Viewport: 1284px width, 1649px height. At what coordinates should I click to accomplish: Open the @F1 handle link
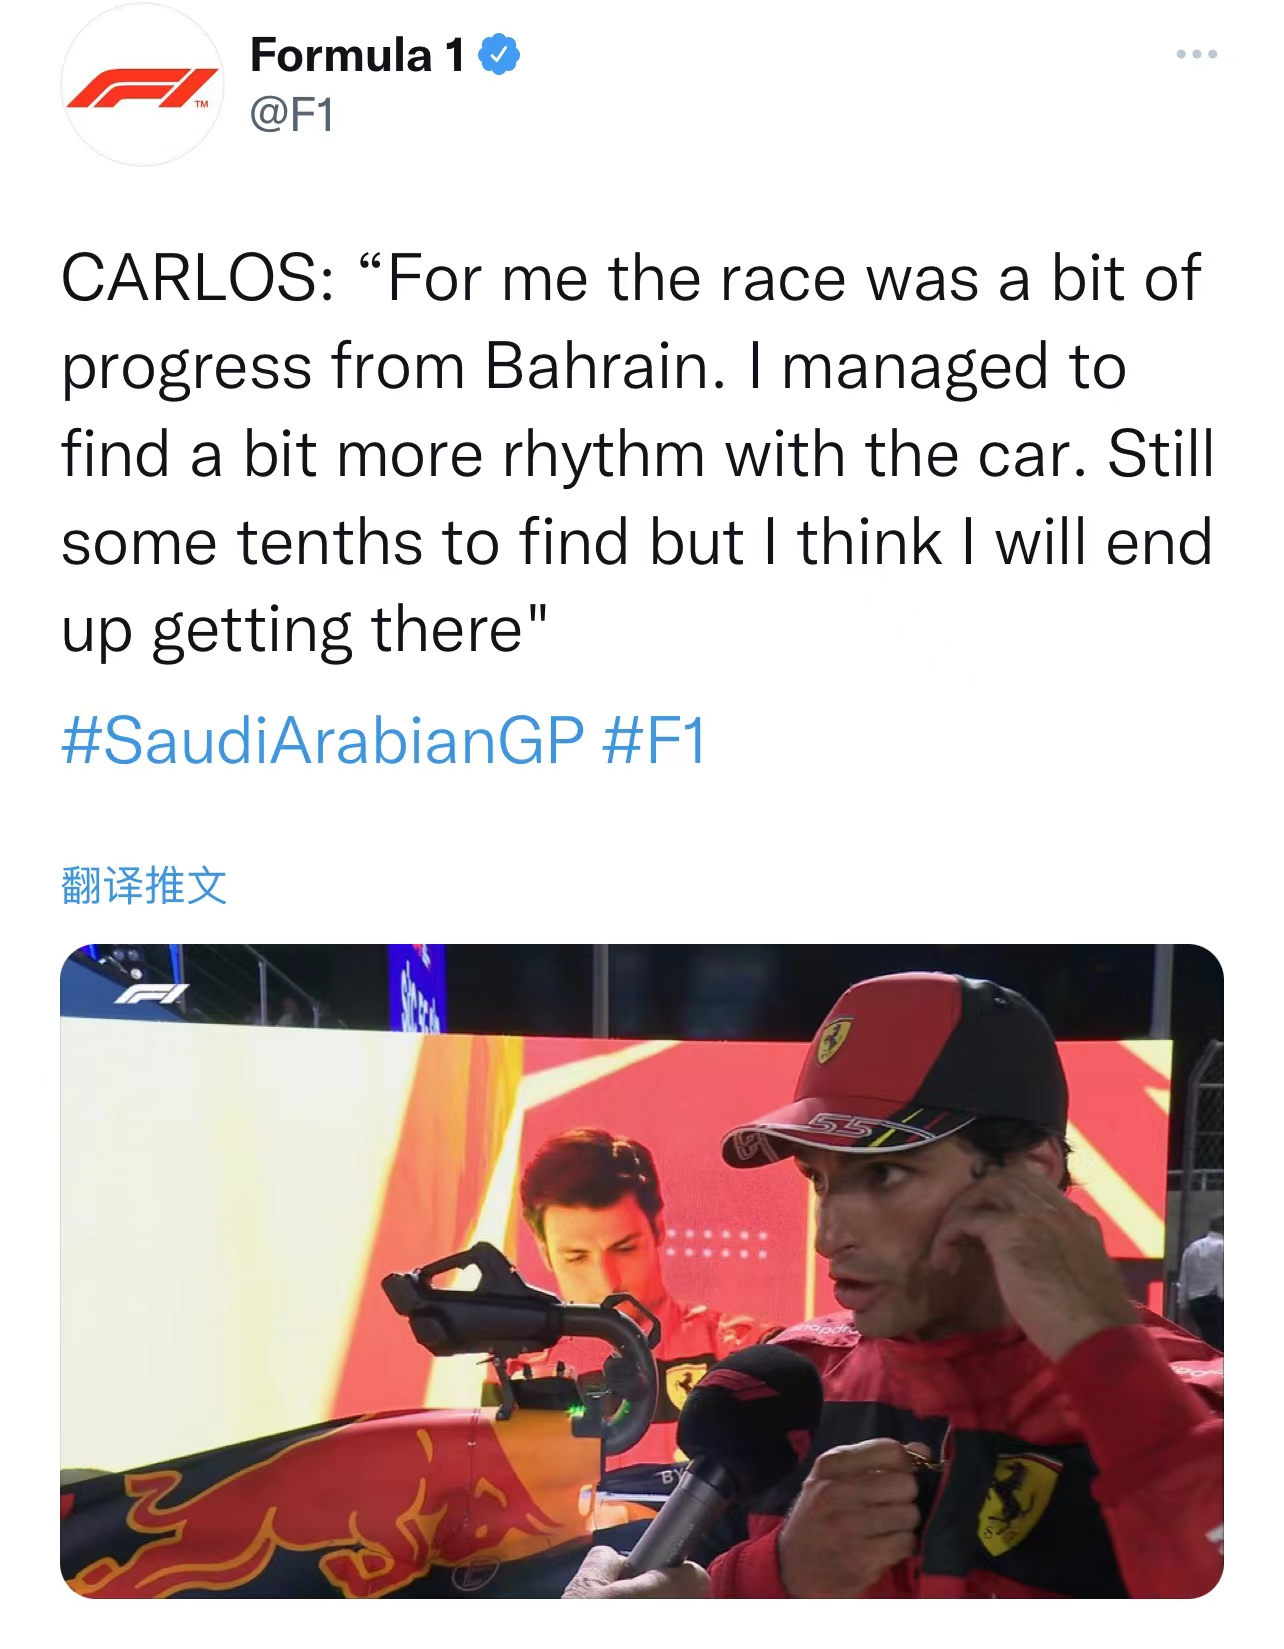tap(291, 114)
